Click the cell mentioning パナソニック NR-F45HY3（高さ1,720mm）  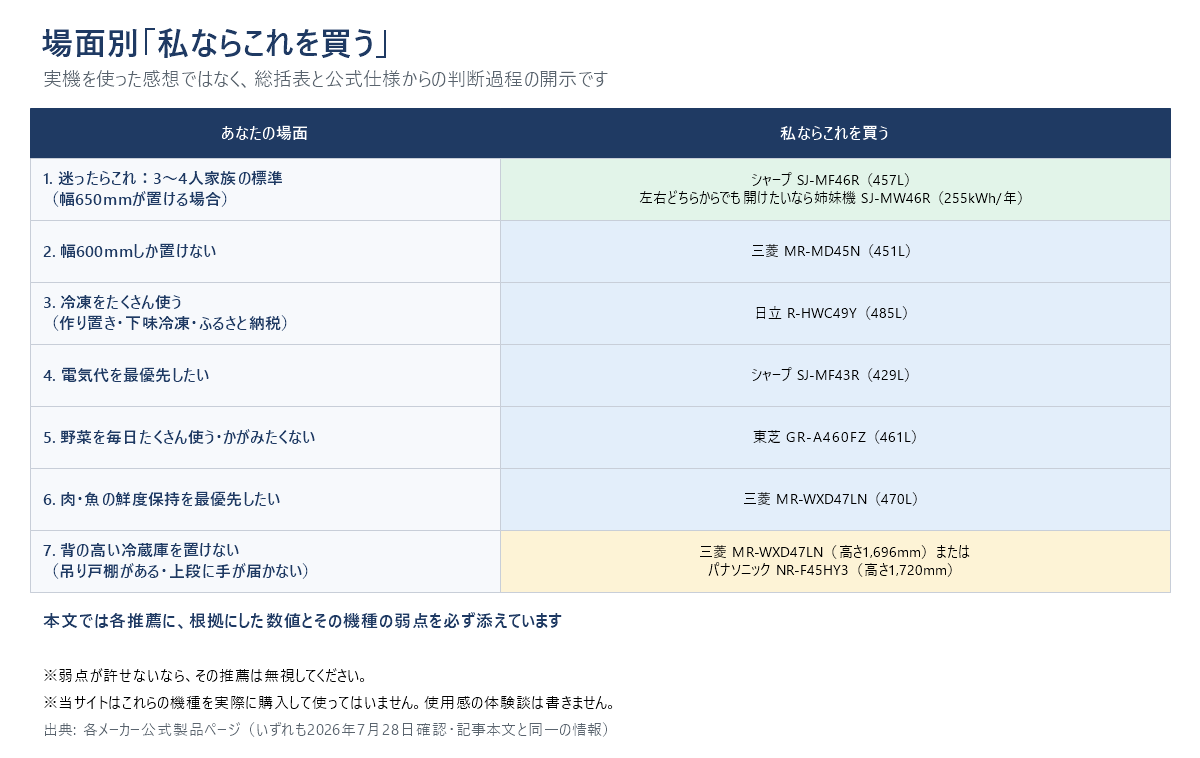(x=835, y=561)
